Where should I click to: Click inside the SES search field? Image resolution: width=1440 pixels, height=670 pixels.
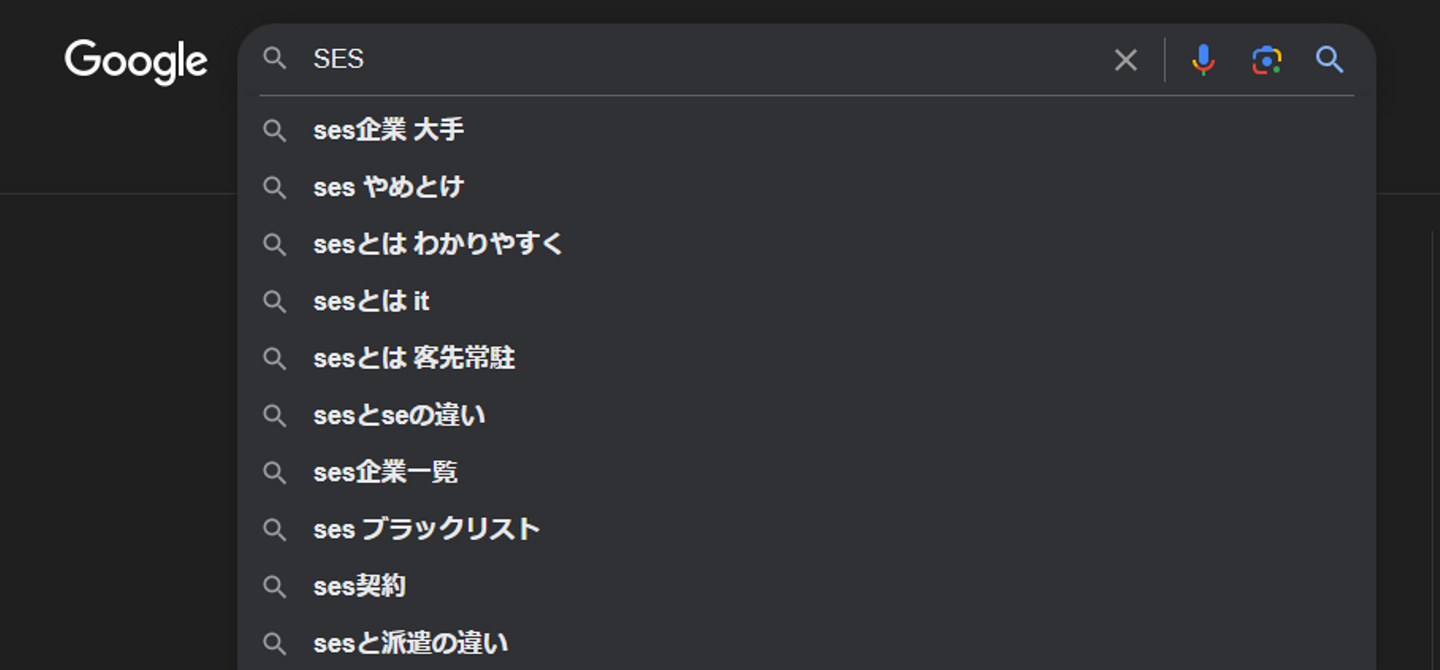point(700,60)
